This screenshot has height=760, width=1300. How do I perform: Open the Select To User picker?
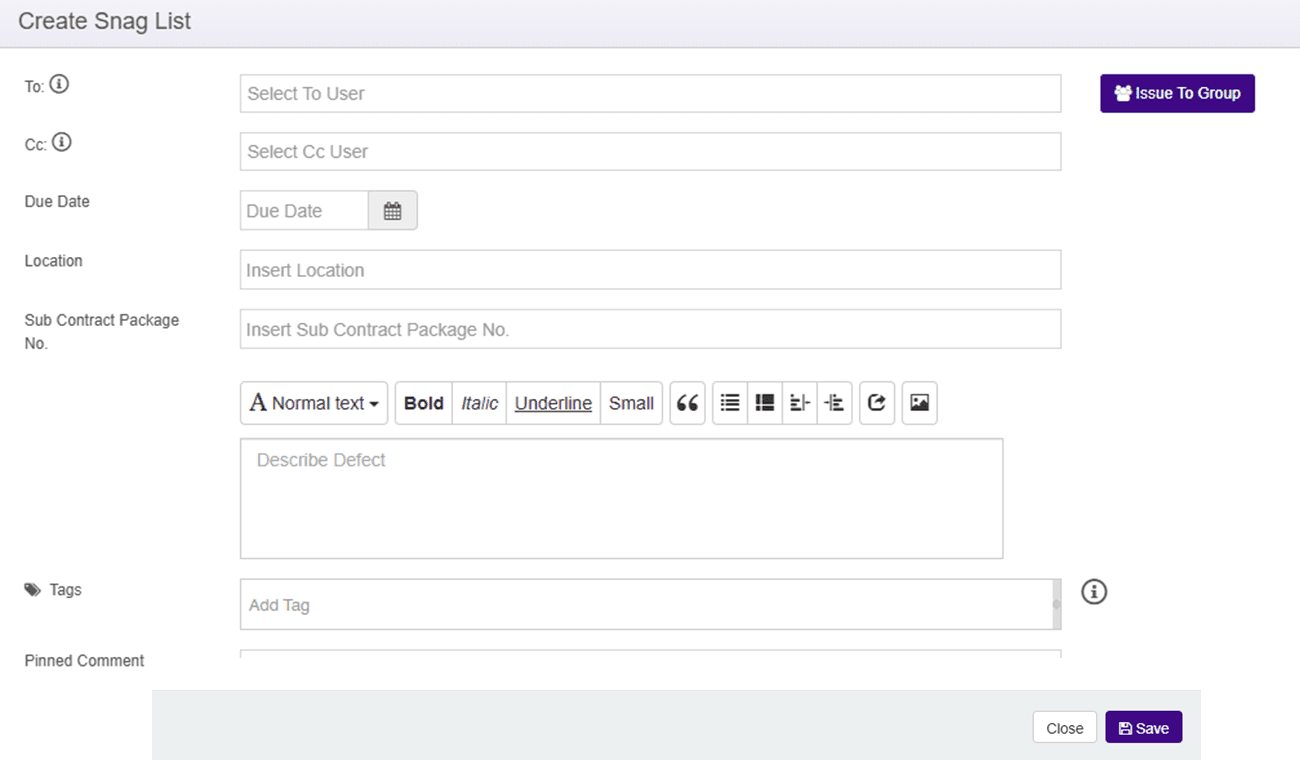click(x=650, y=93)
